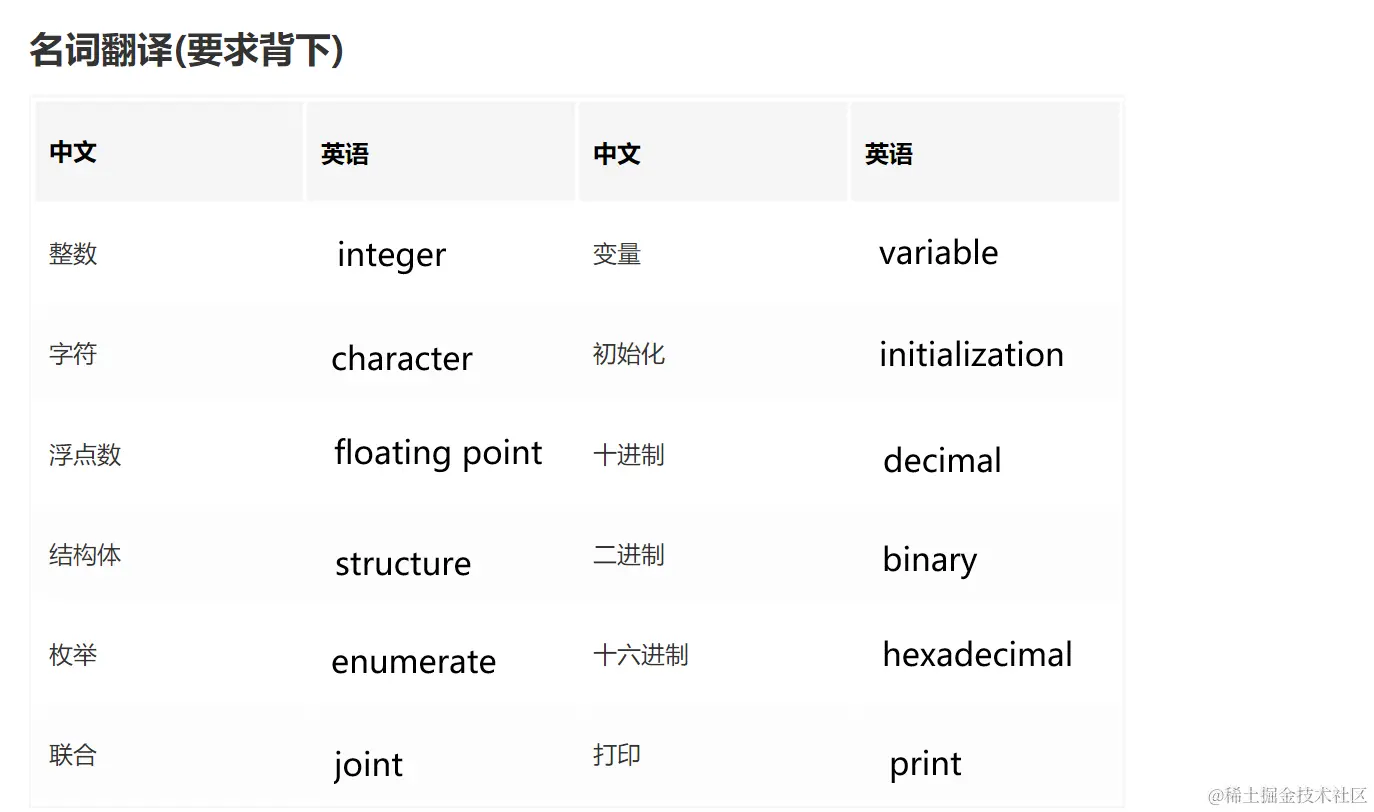1374x812 pixels.
Task: Select the word structure
Action: click(403, 563)
